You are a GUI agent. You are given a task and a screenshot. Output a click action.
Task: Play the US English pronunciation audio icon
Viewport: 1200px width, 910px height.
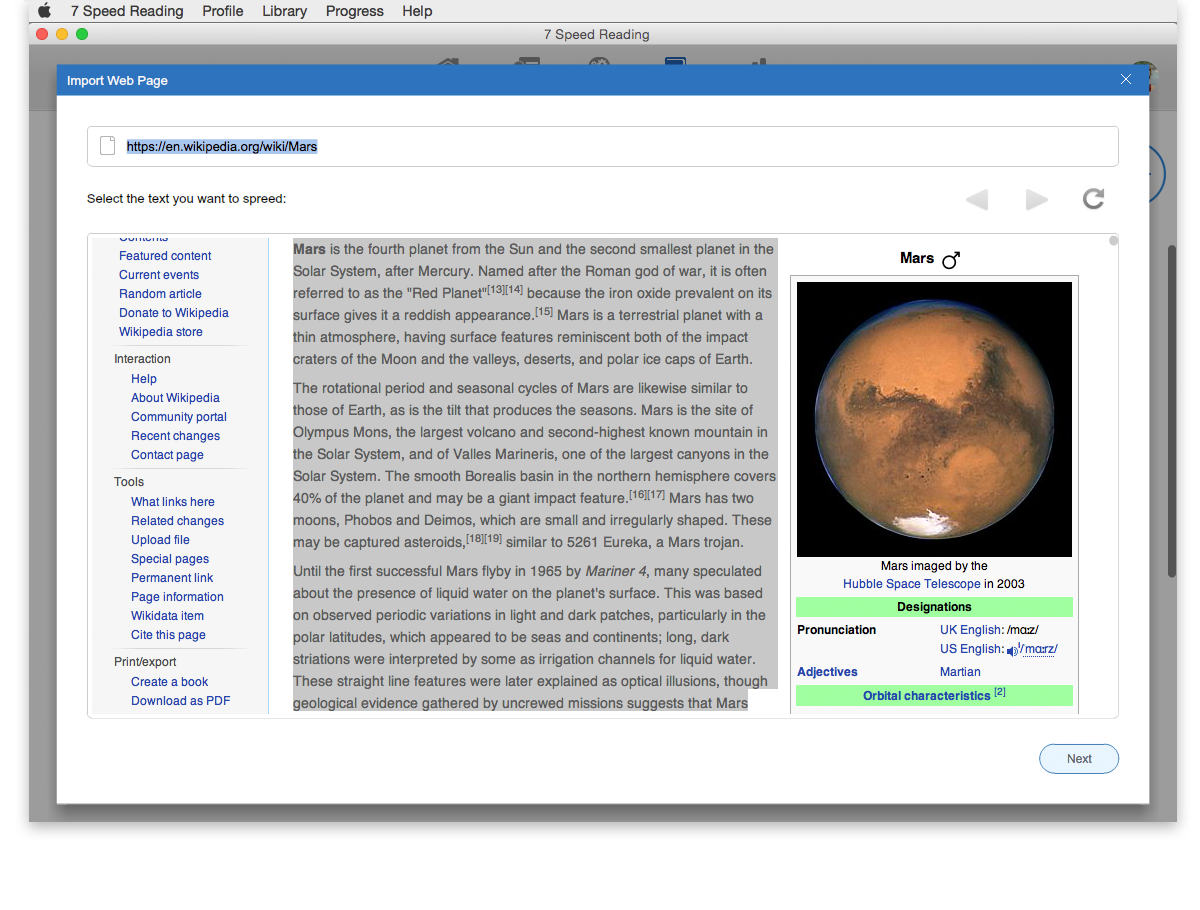pos(1012,650)
